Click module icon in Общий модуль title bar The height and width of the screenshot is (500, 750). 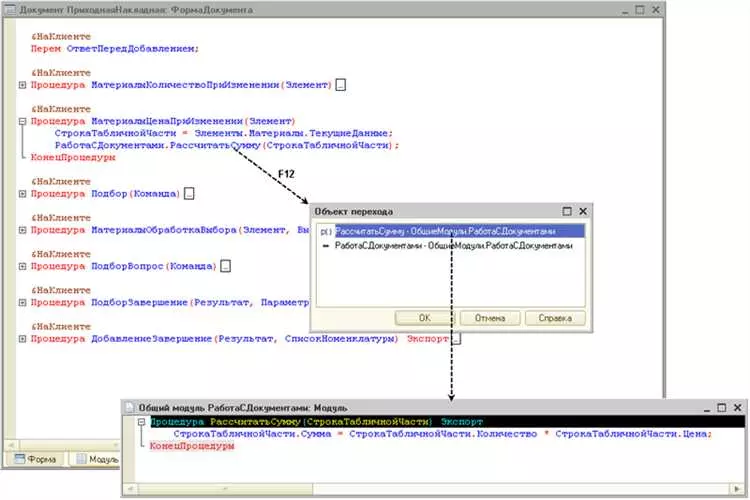click(130, 408)
